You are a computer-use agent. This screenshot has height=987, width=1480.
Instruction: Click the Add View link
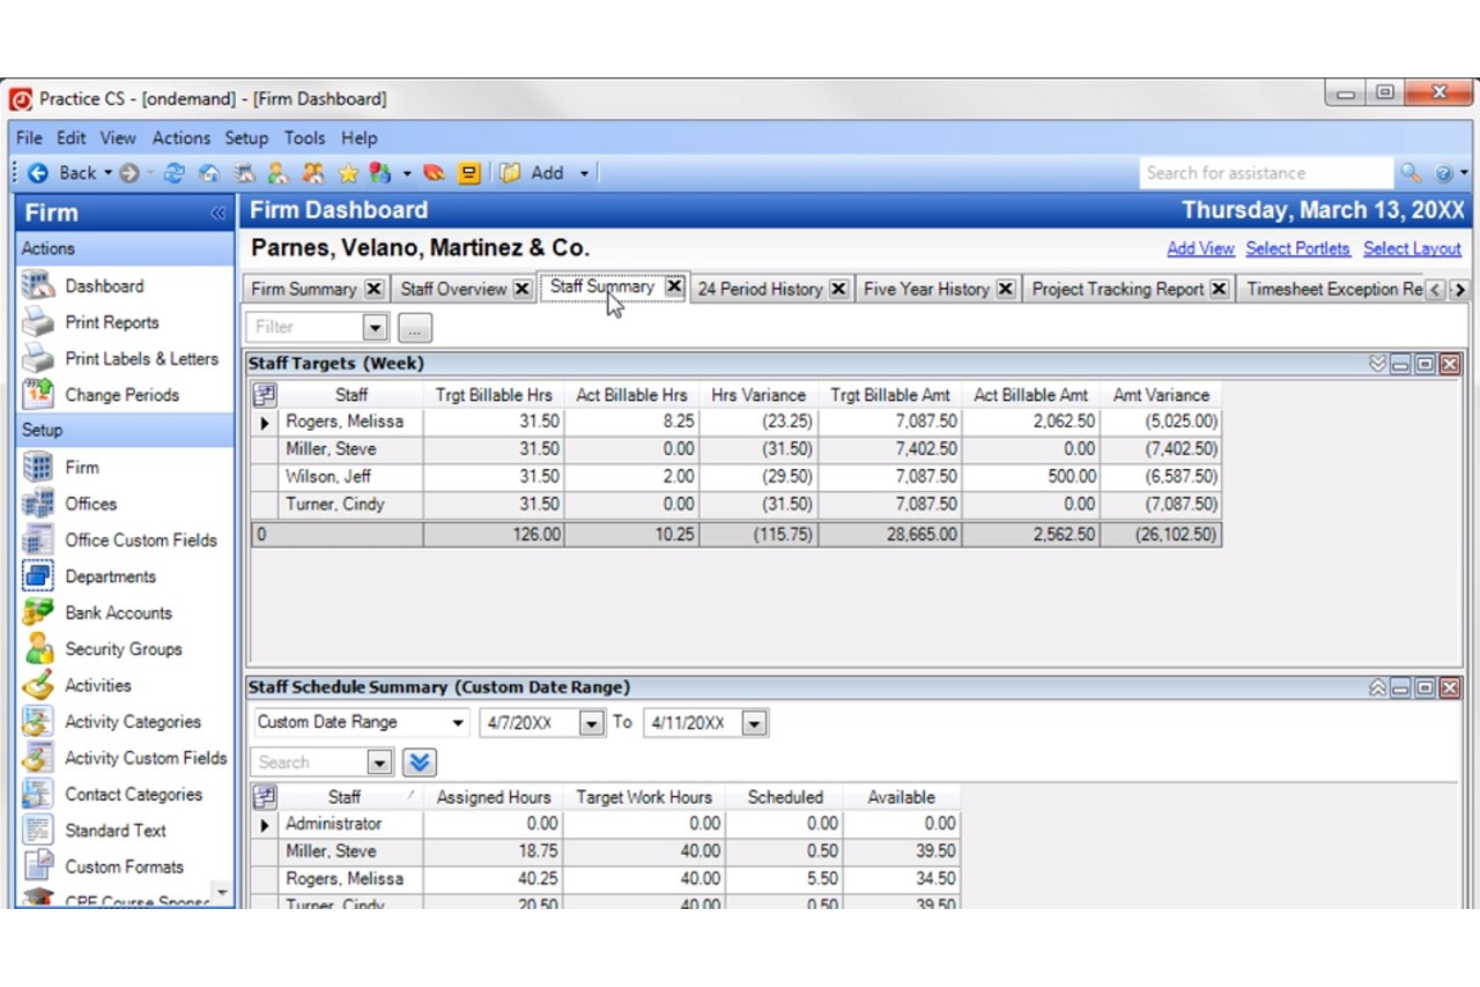(1200, 249)
